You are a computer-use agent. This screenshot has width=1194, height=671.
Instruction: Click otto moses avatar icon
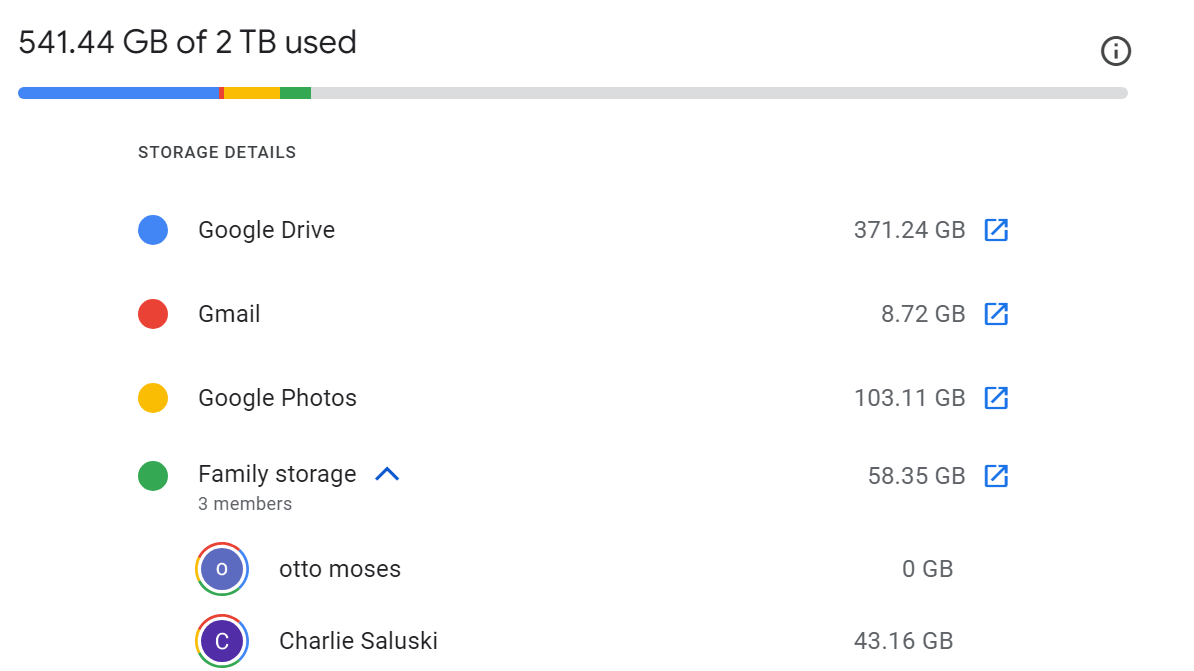tap(222, 569)
